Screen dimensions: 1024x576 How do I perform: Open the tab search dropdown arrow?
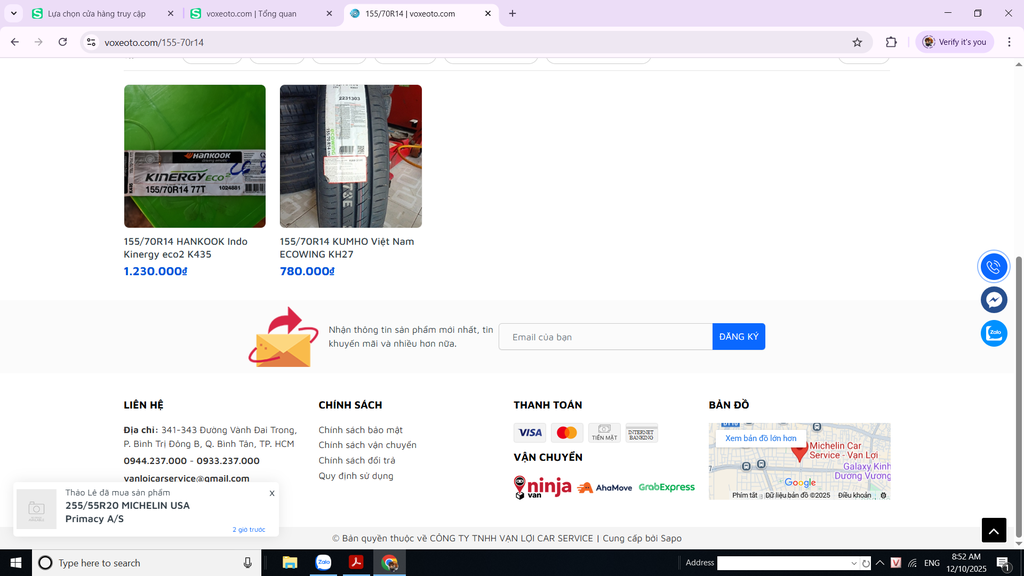[x=13, y=13]
